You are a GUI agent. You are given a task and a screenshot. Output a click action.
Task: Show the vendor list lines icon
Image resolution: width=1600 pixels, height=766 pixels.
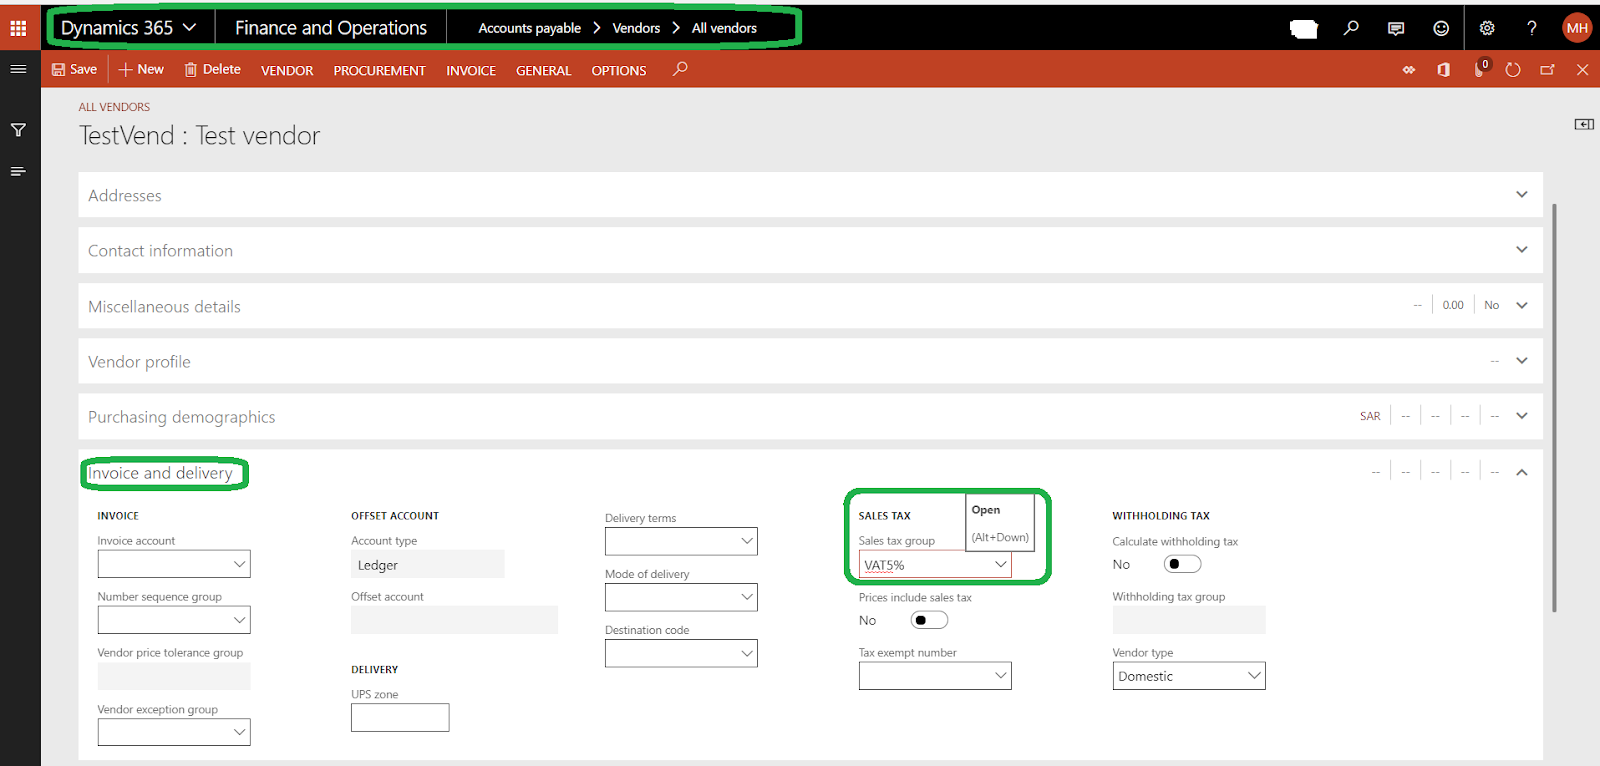pyautogui.click(x=18, y=172)
